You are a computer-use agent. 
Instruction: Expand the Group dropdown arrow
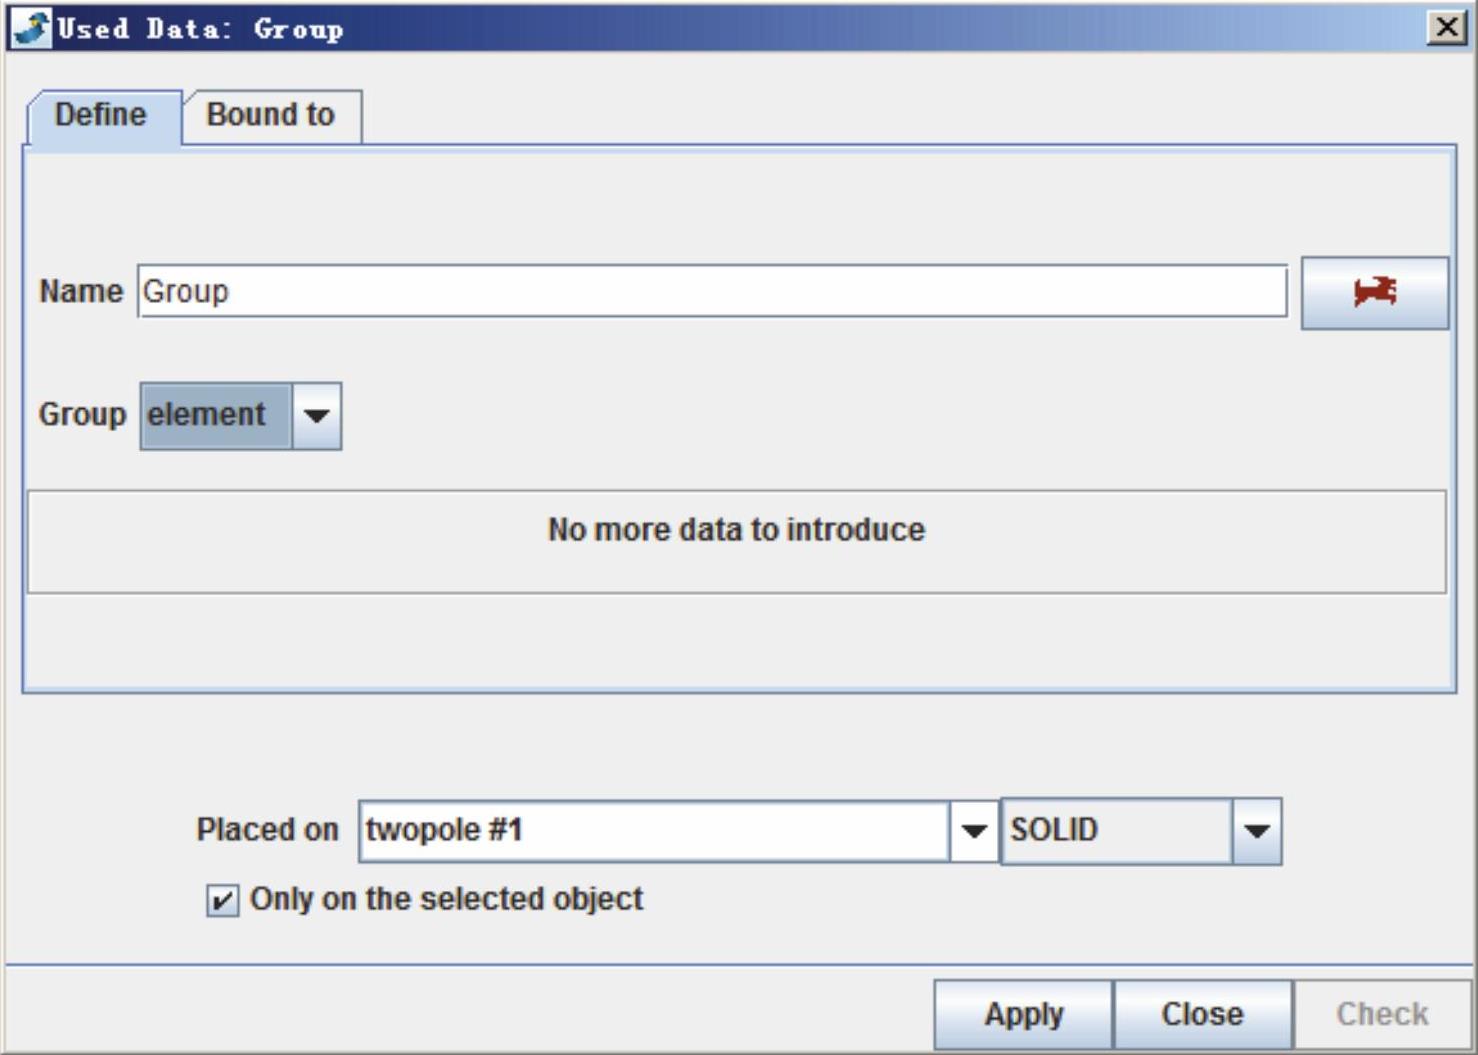[316, 416]
